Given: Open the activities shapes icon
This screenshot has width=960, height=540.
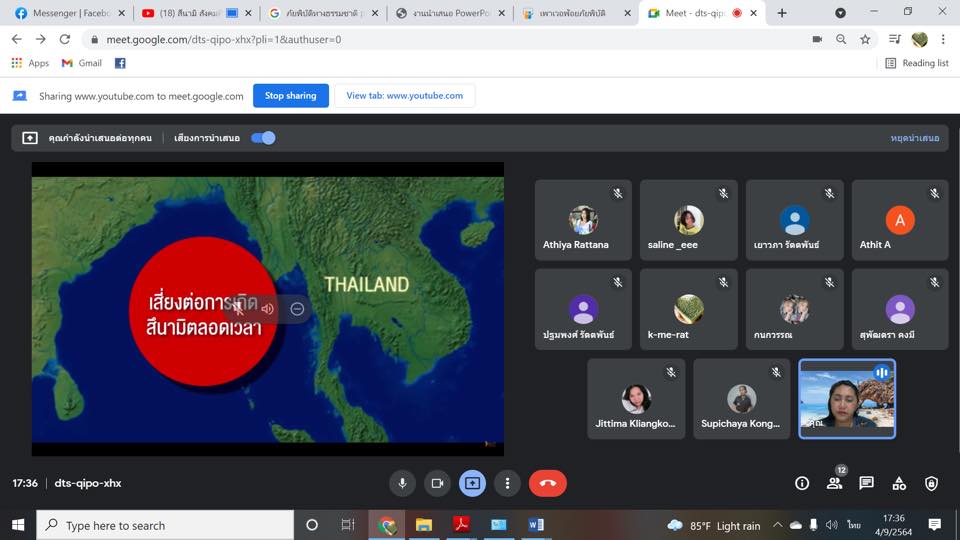Looking at the screenshot, I should (x=899, y=483).
